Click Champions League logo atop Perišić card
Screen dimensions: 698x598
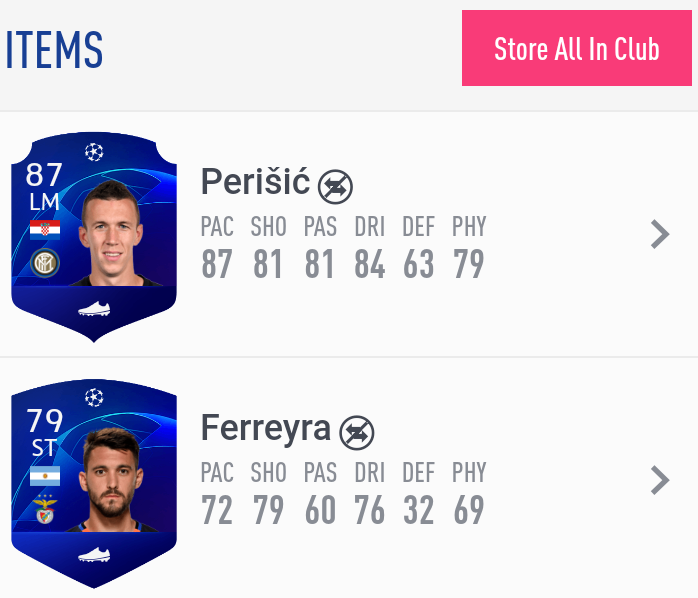click(x=94, y=151)
